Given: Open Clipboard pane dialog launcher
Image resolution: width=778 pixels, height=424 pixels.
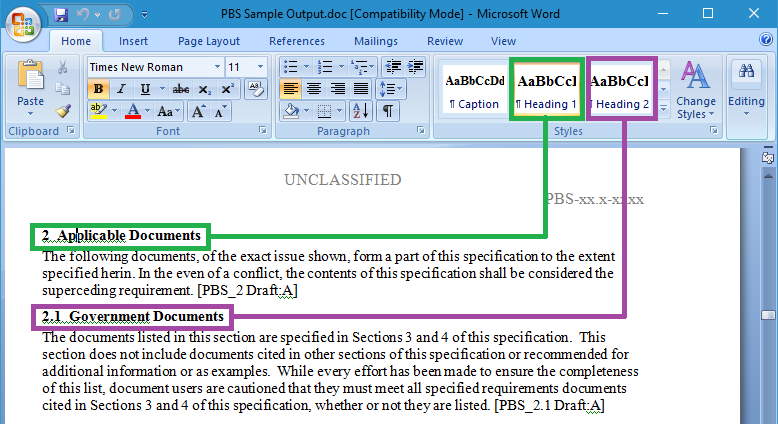Looking at the screenshot, I should 71,130.
